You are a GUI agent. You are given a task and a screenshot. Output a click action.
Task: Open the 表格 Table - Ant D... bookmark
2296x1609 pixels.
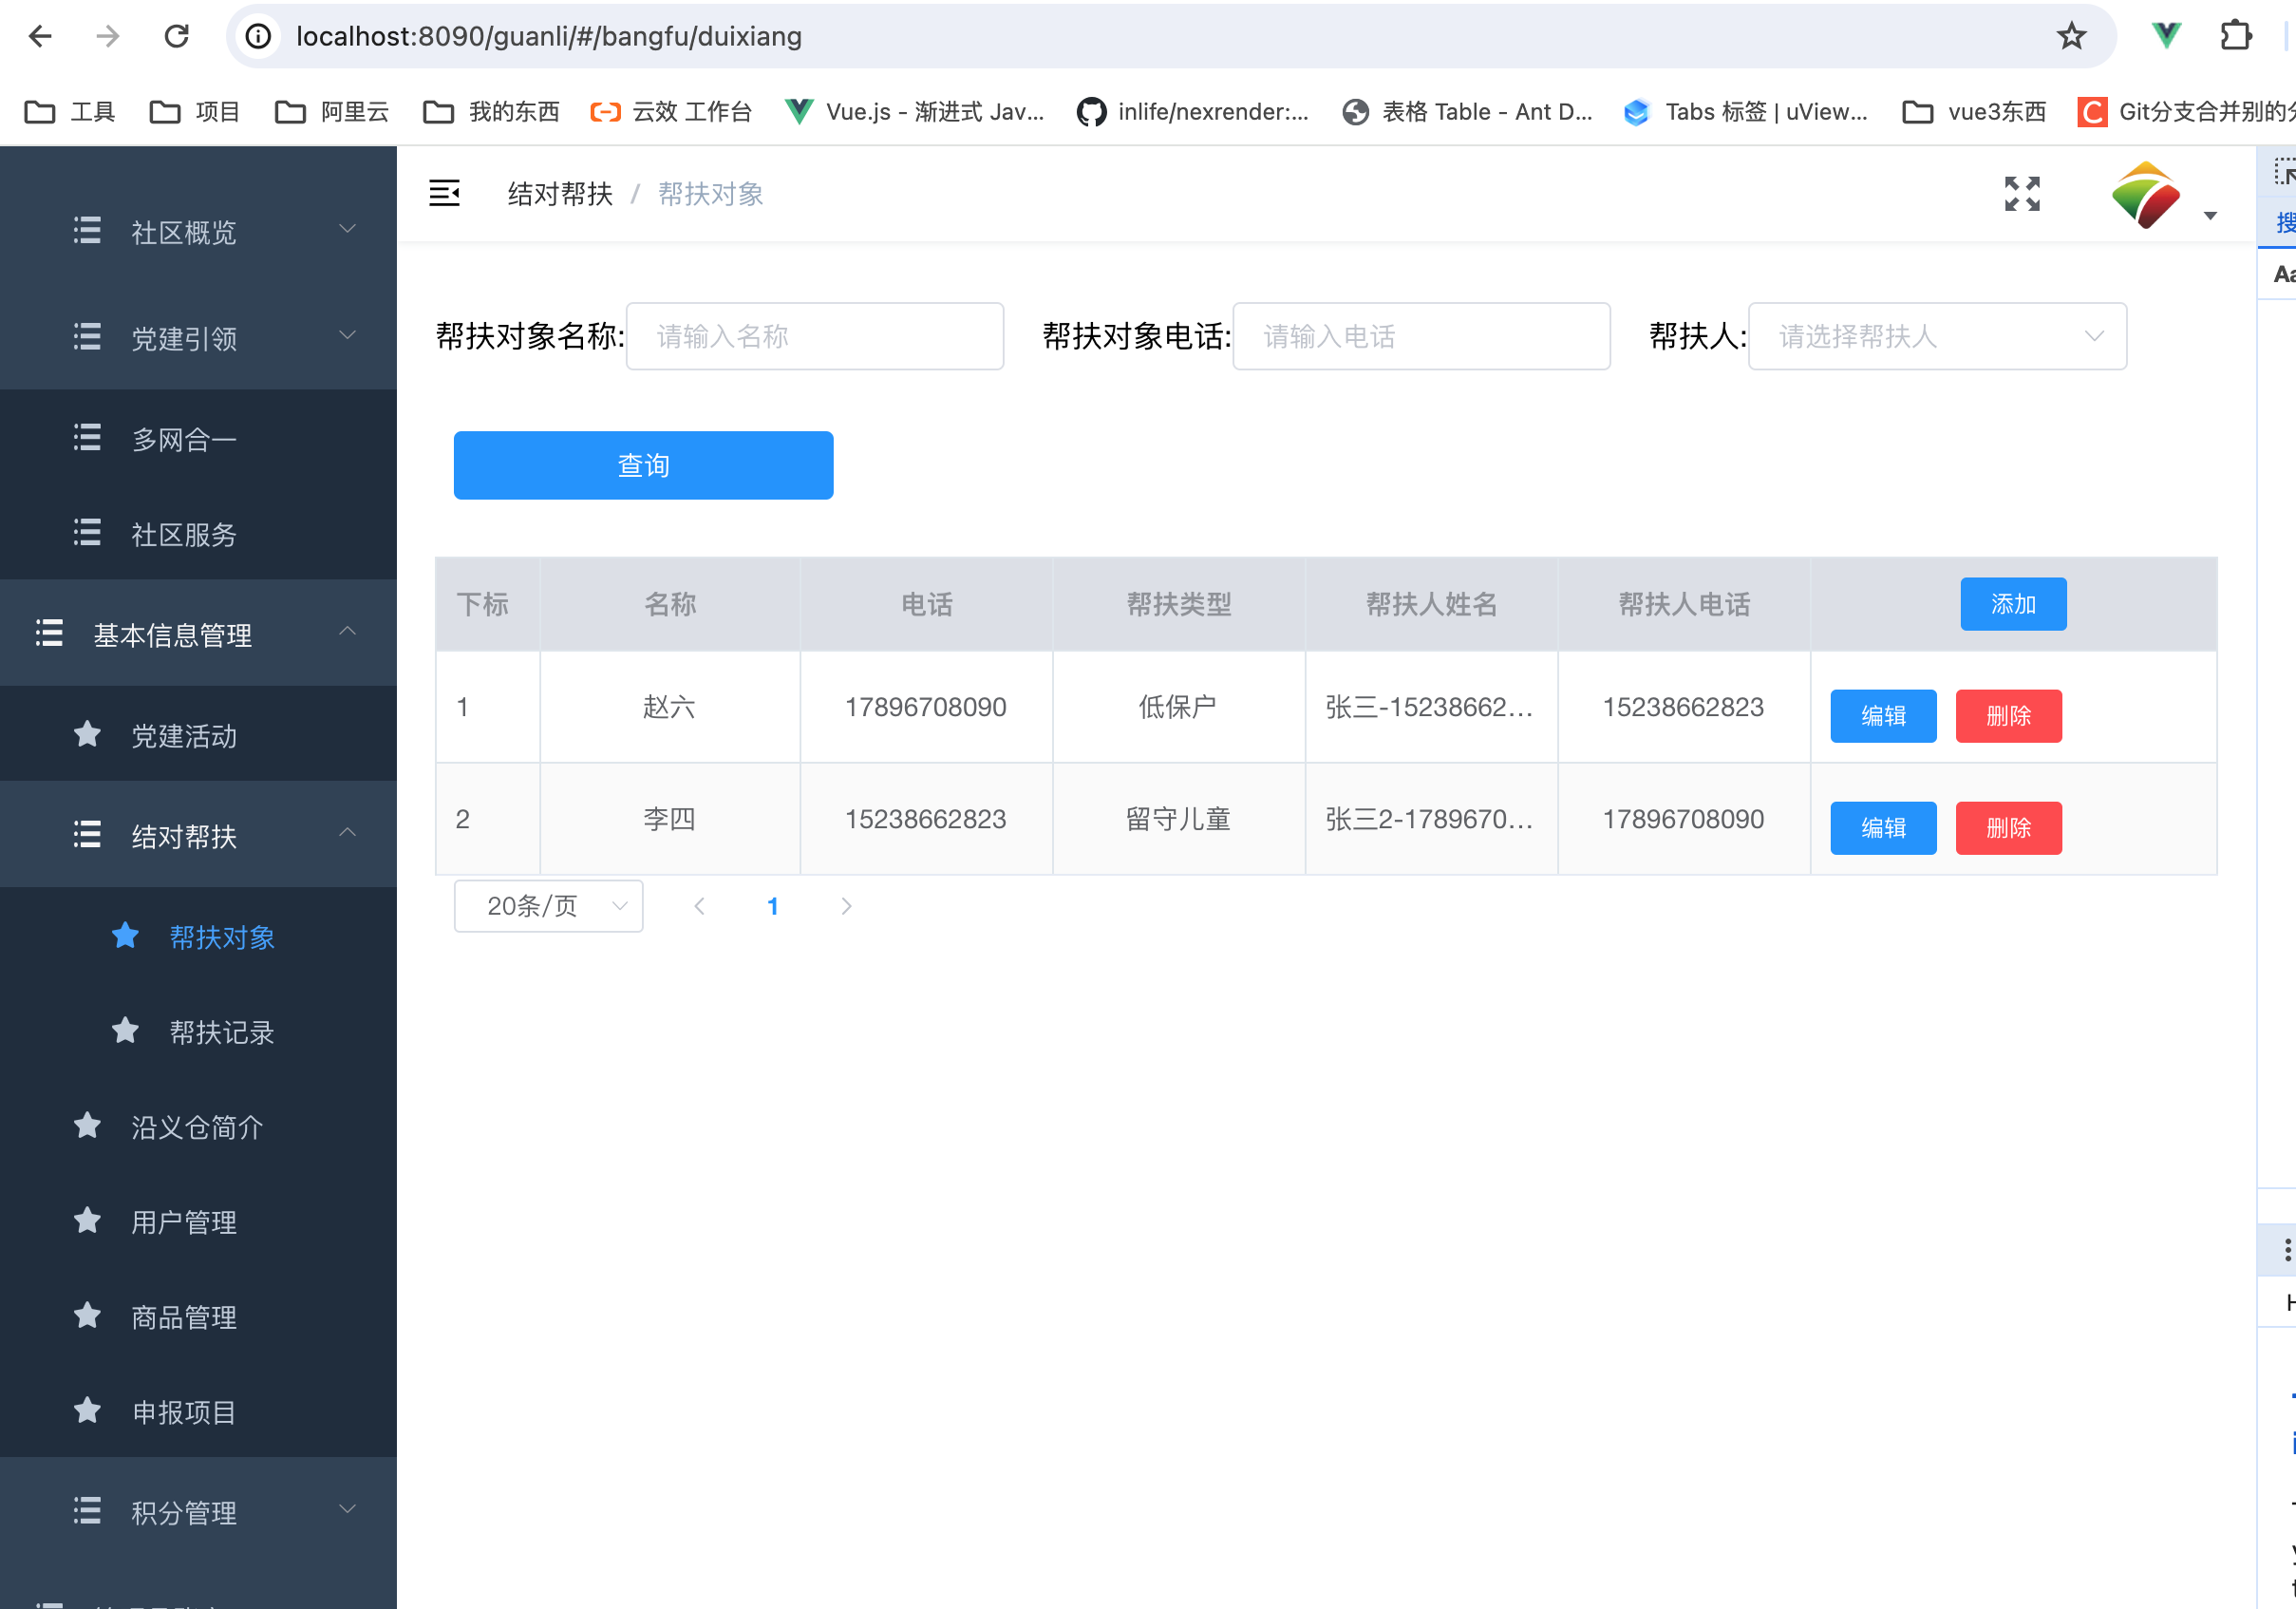1467,111
